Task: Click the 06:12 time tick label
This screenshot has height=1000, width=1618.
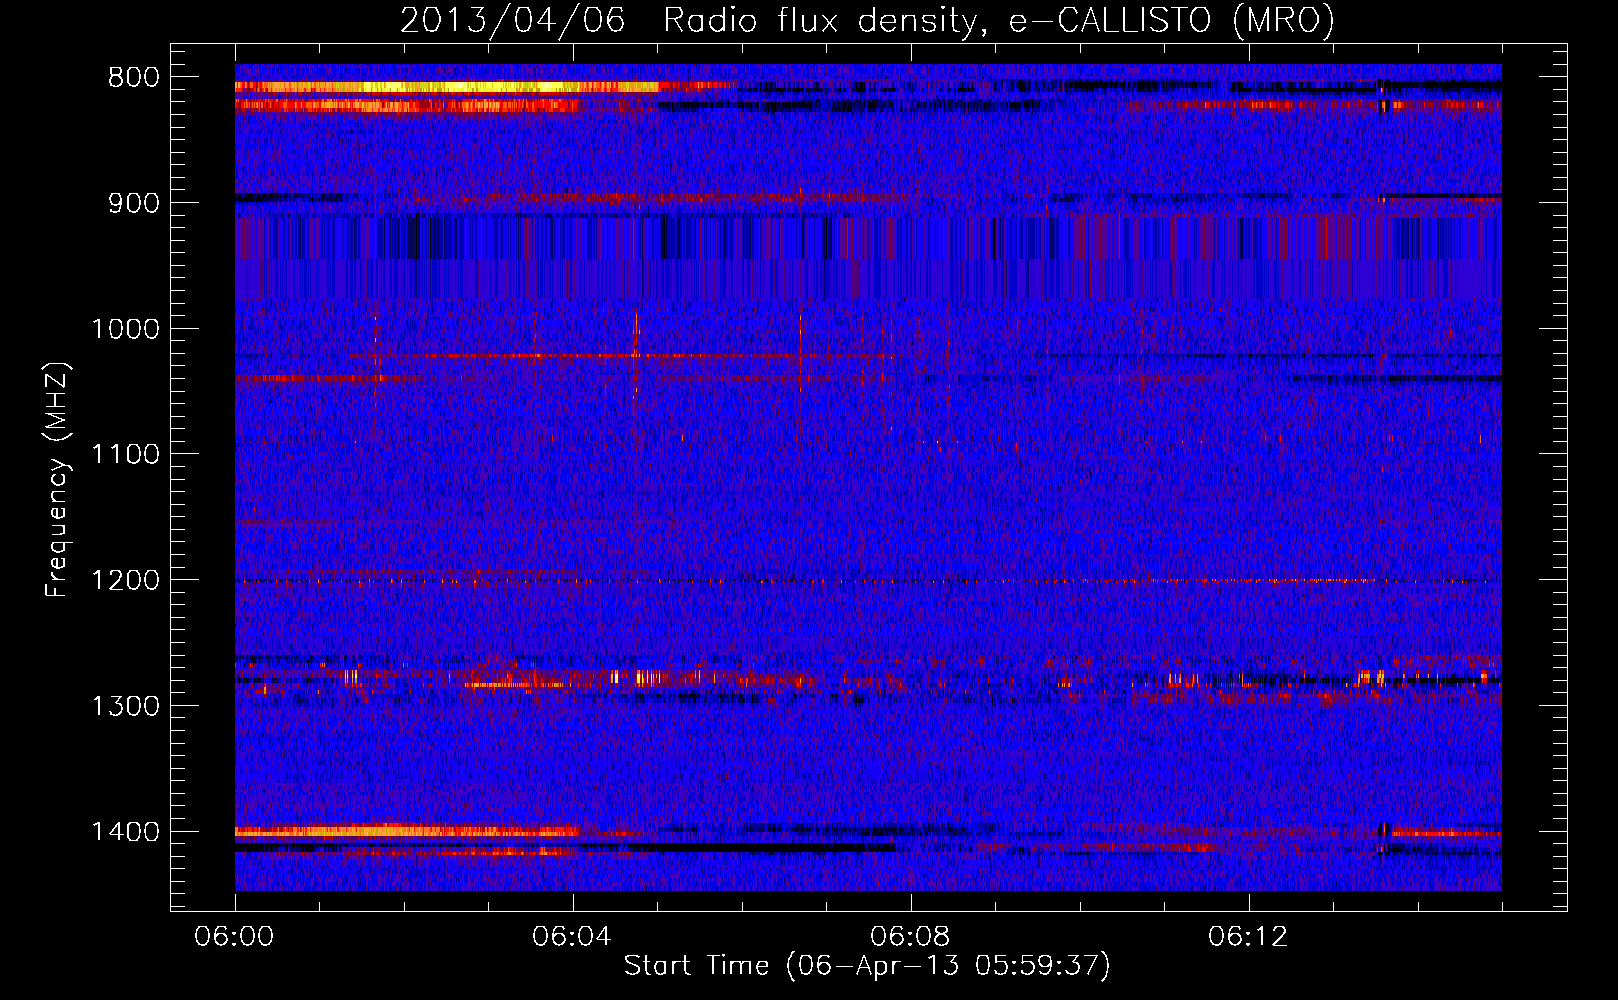Action: point(1248,937)
